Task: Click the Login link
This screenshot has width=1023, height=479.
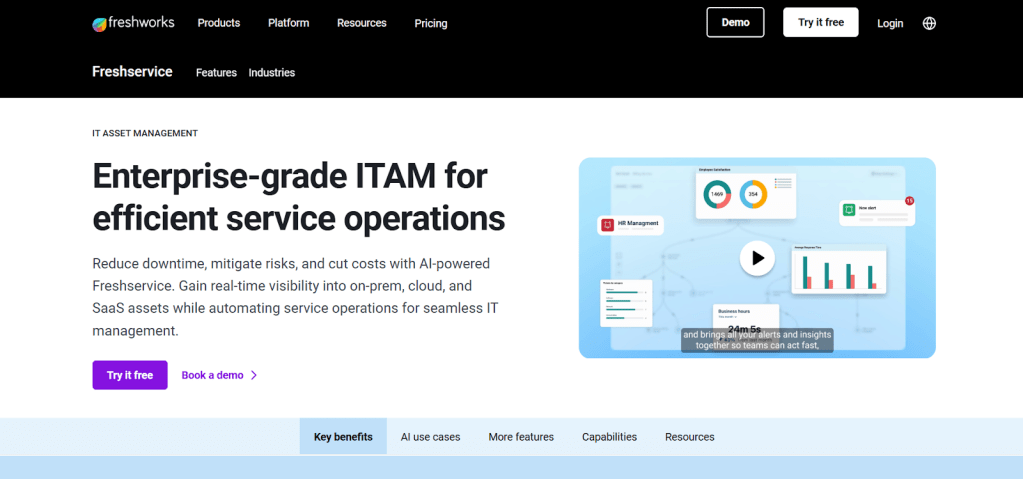Action: (x=890, y=23)
